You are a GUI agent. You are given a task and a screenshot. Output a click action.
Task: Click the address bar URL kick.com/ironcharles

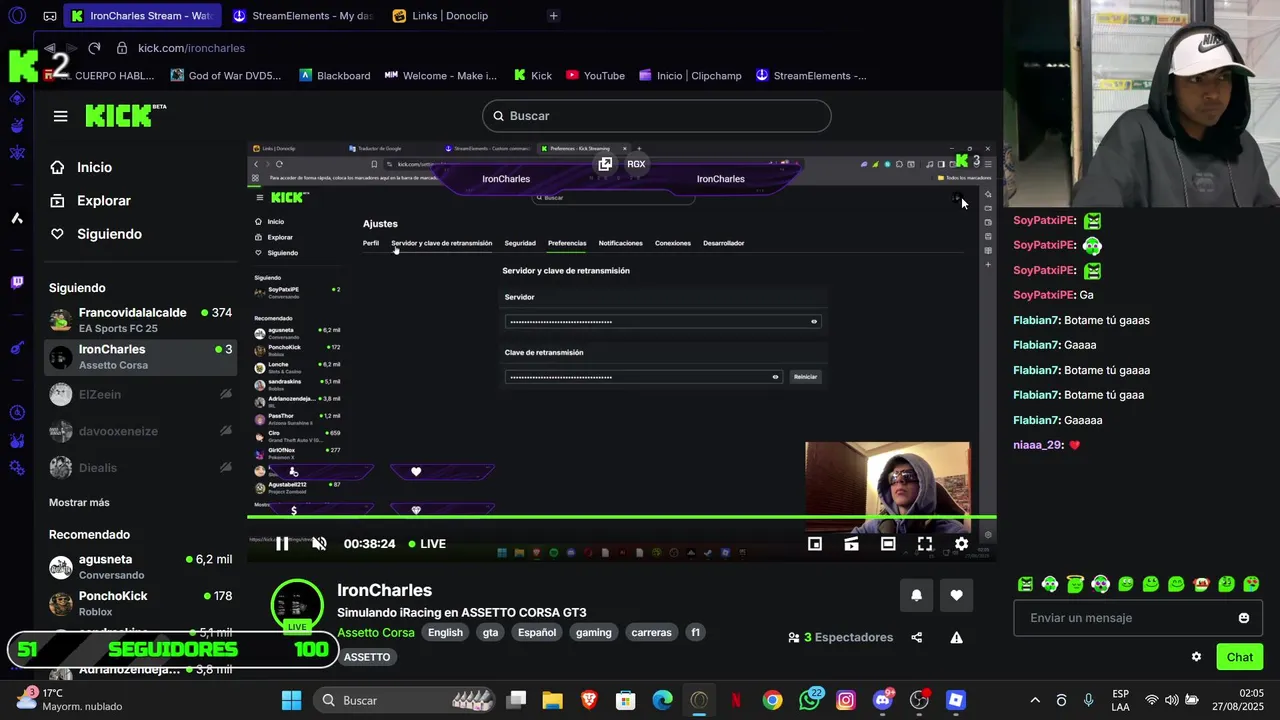191,48
